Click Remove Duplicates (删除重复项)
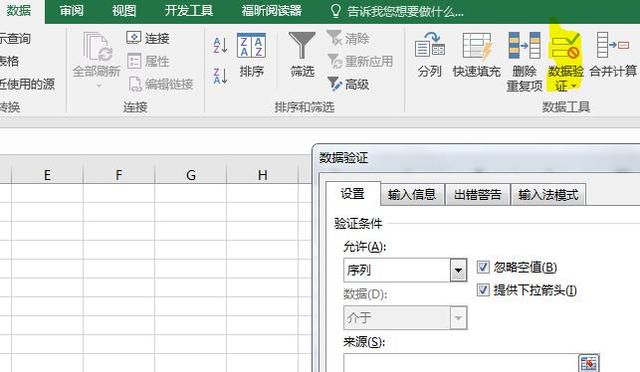The width and height of the screenshot is (640, 372). coord(524,62)
